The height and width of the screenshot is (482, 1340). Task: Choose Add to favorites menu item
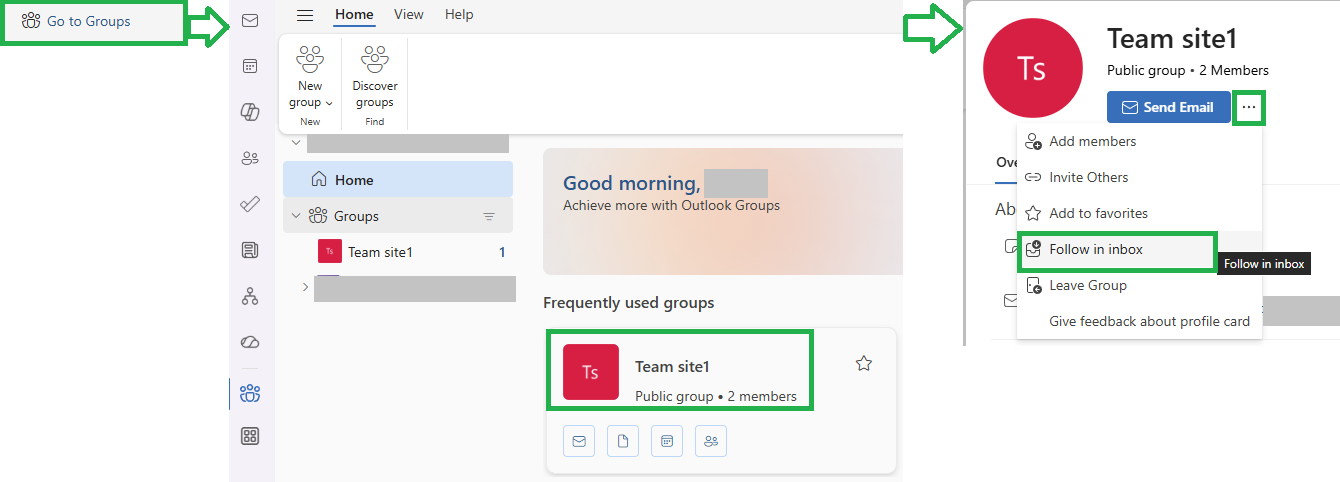tap(1139, 213)
